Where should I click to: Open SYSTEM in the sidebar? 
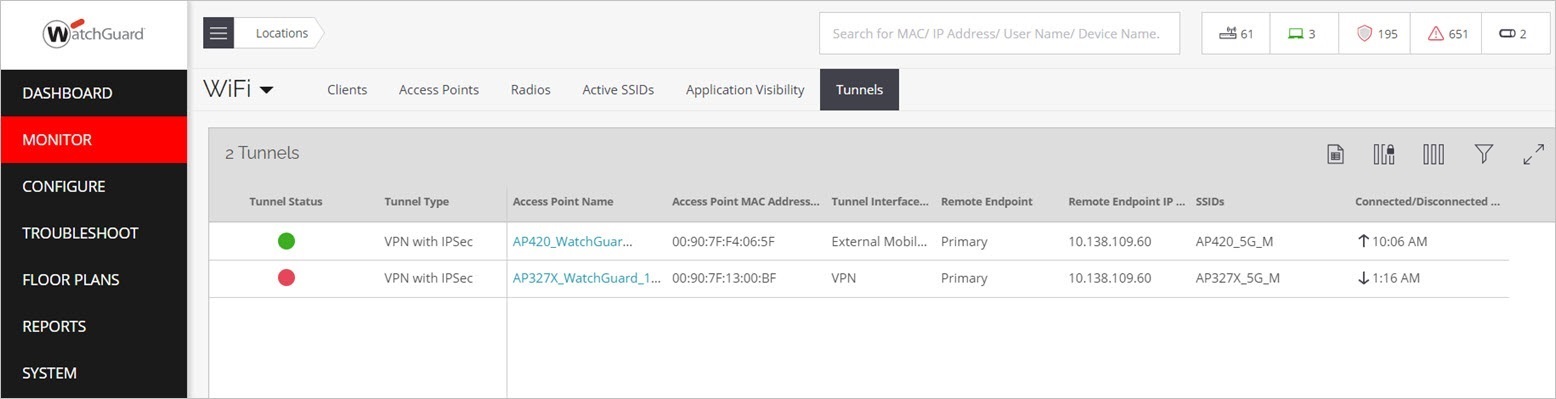coord(94,373)
